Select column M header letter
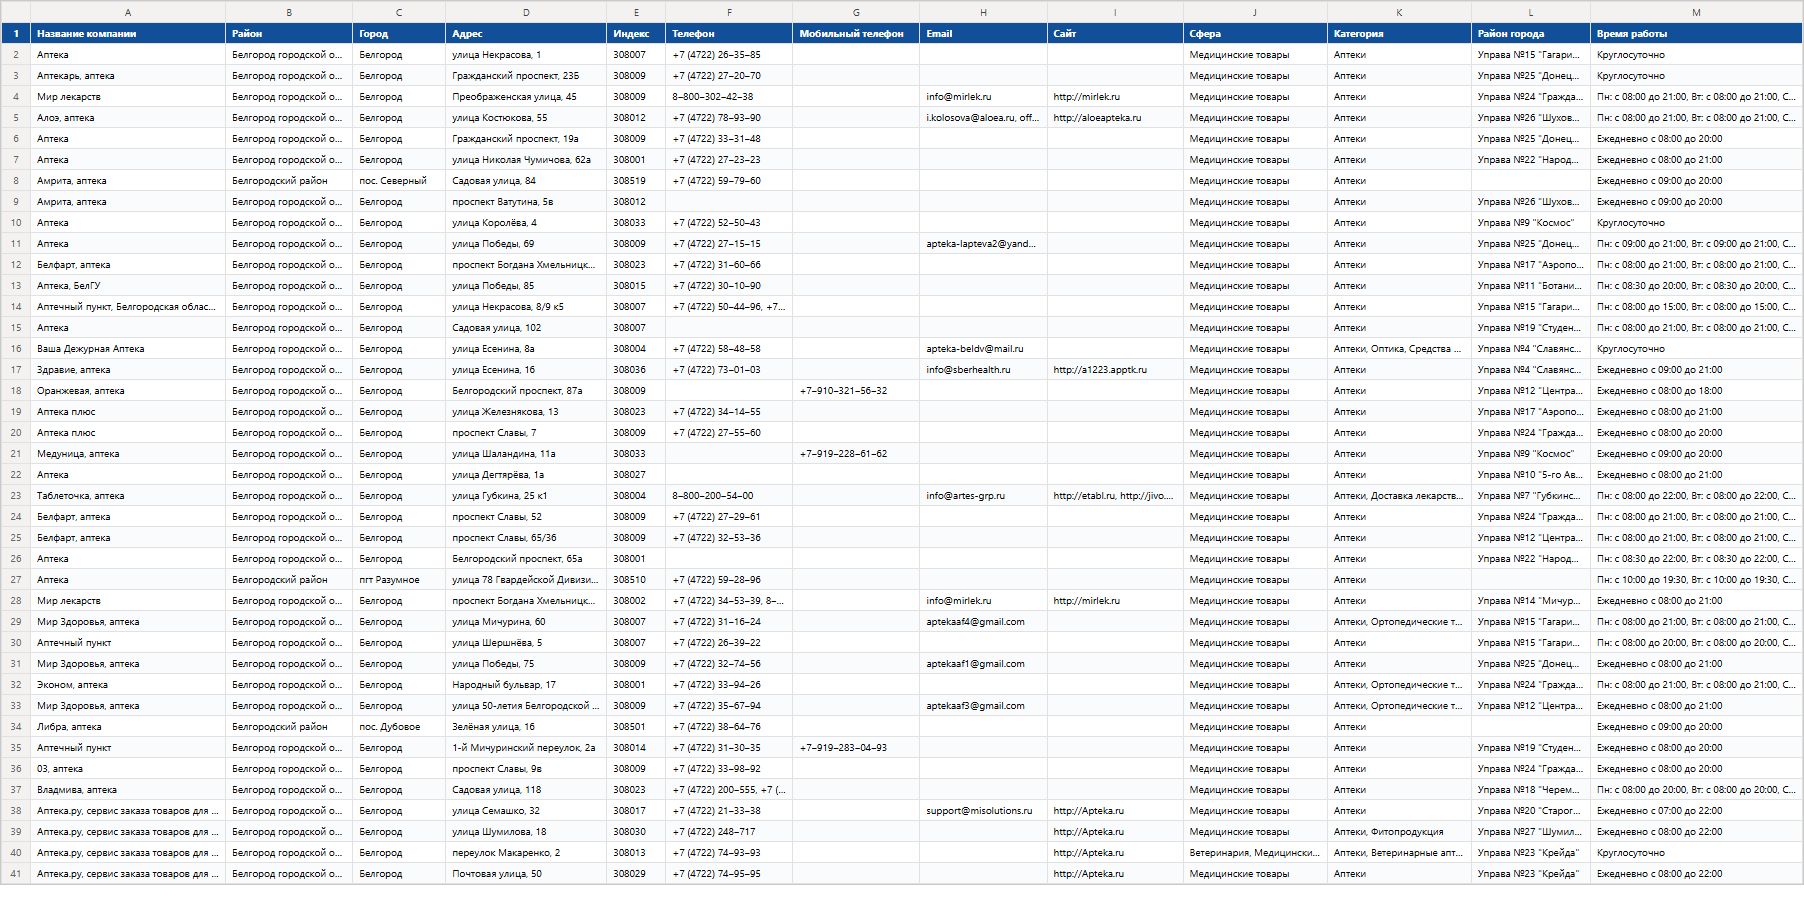 1696,12
